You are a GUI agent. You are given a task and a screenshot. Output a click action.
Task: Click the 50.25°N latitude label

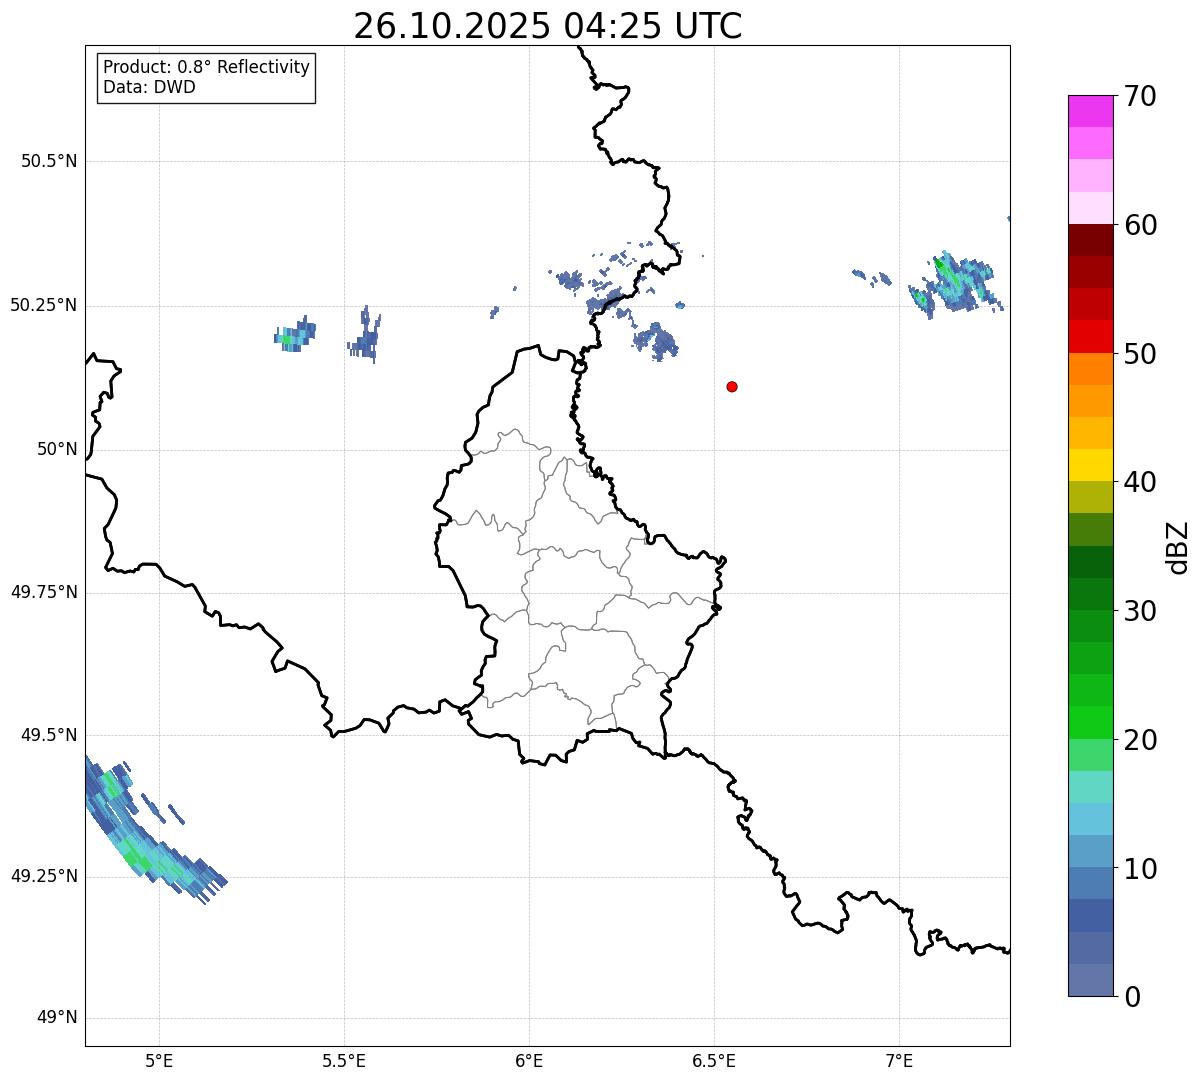tap(43, 305)
